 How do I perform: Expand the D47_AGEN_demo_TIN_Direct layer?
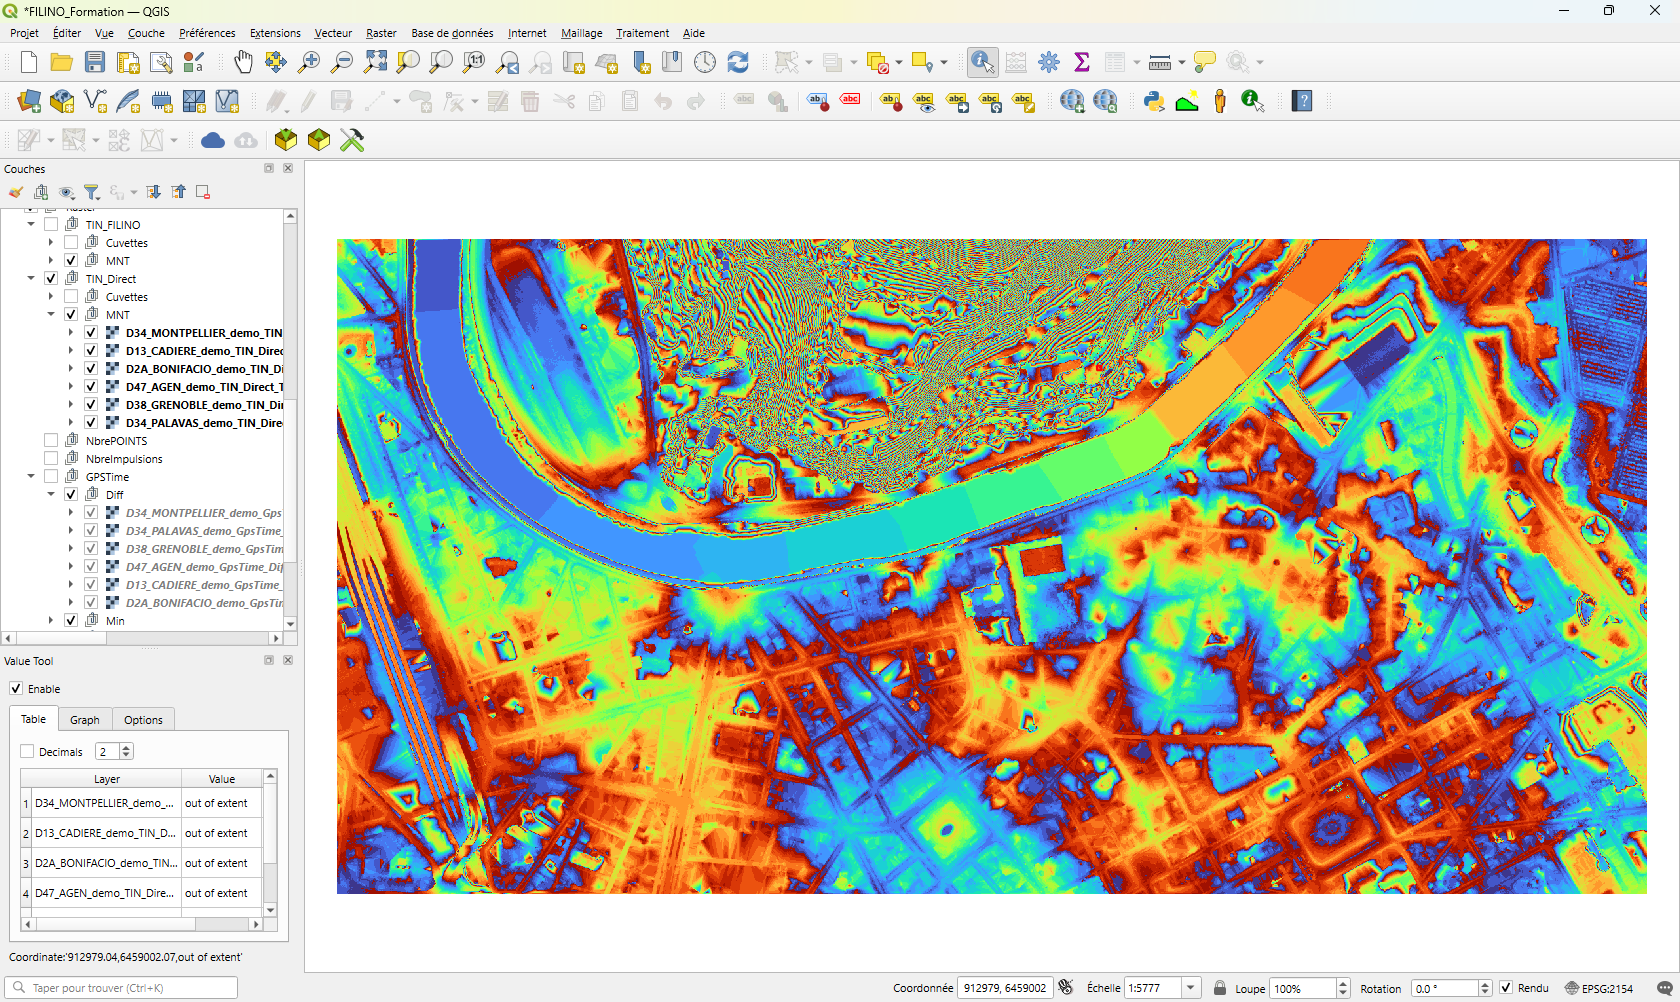71,387
